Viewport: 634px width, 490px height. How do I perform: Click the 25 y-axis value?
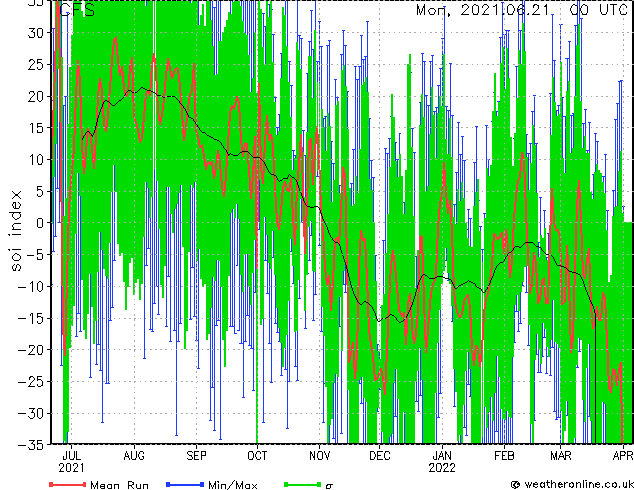36,64
